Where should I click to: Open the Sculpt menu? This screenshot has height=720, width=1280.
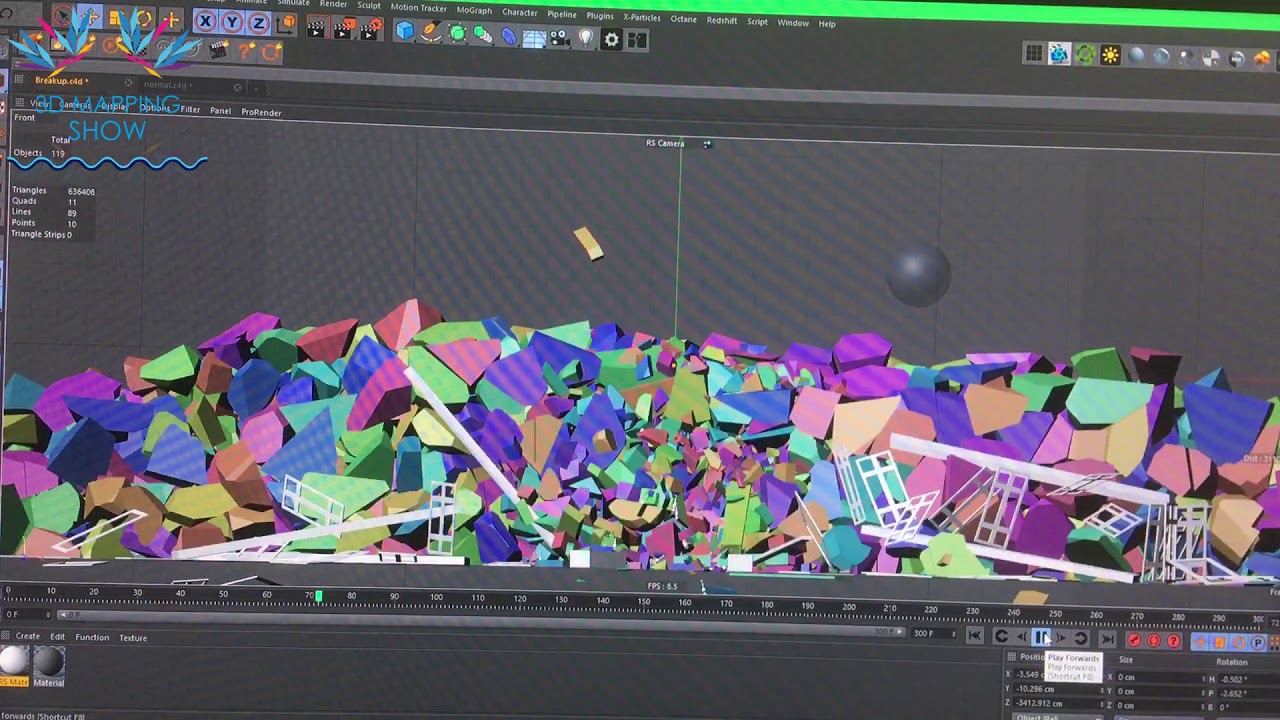point(369,5)
